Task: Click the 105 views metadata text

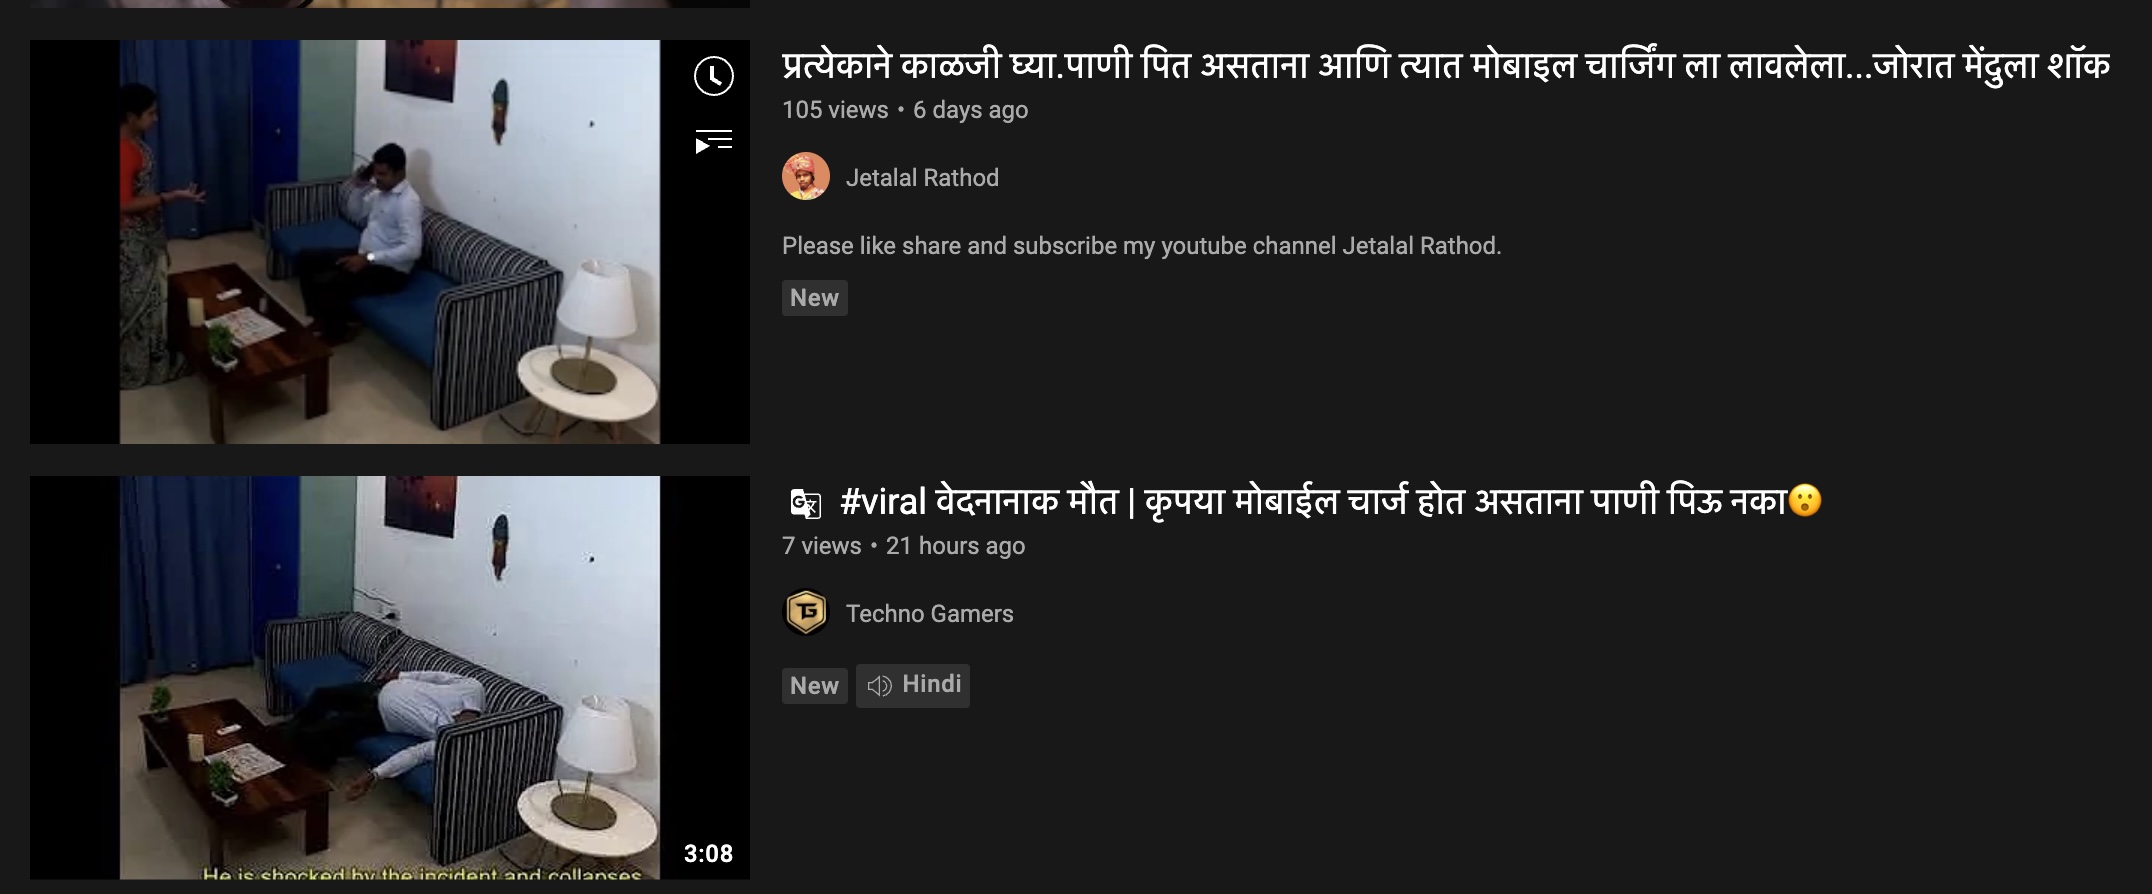Action: (835, 110)
